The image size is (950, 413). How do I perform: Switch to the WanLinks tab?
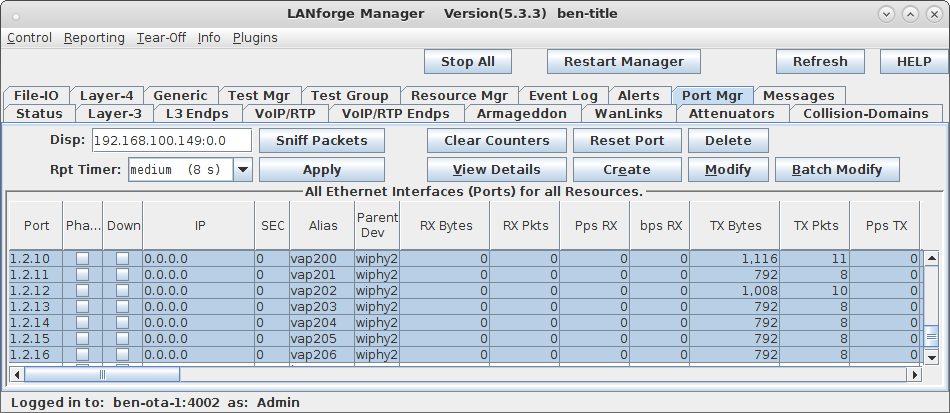click(628, 113)
